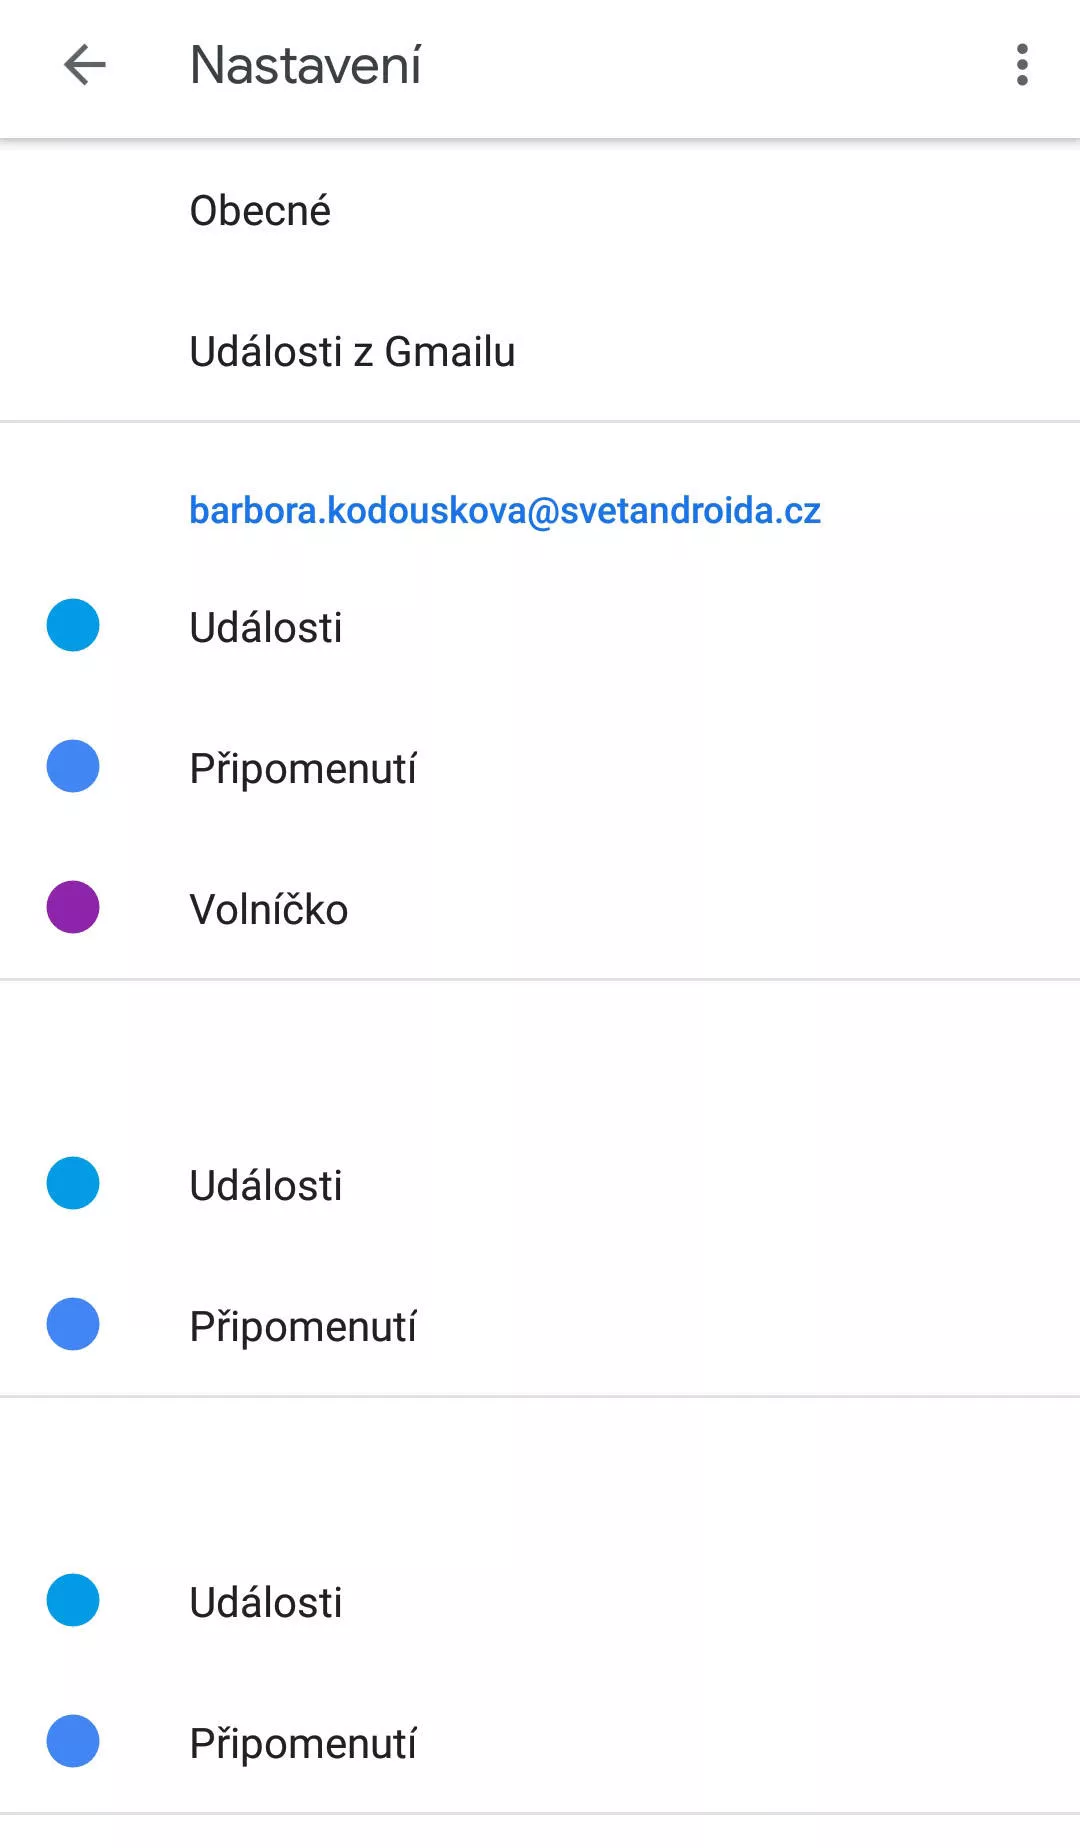Click the blue Události dot under the barbora account

pos(73,626)
